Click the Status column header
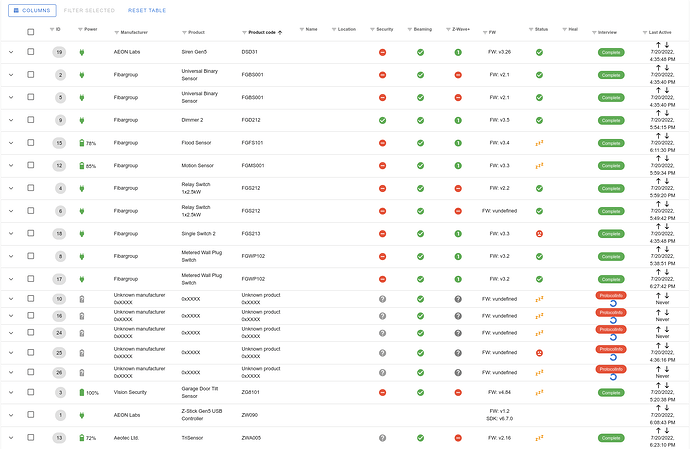 541,29
